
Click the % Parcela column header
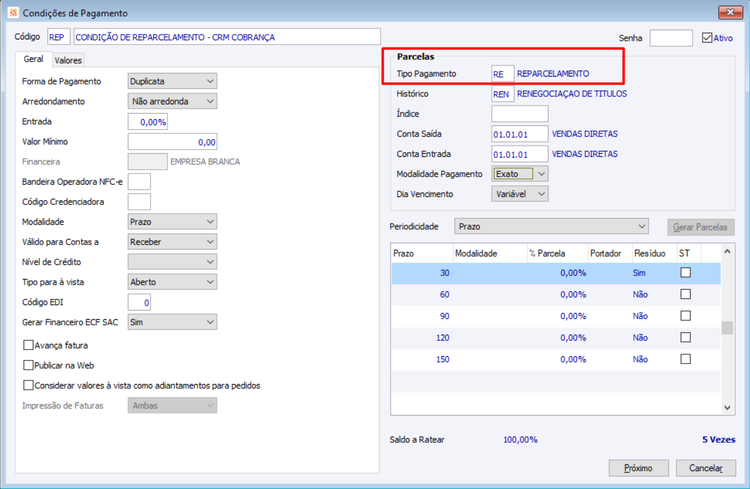click(x=557, y=253)
